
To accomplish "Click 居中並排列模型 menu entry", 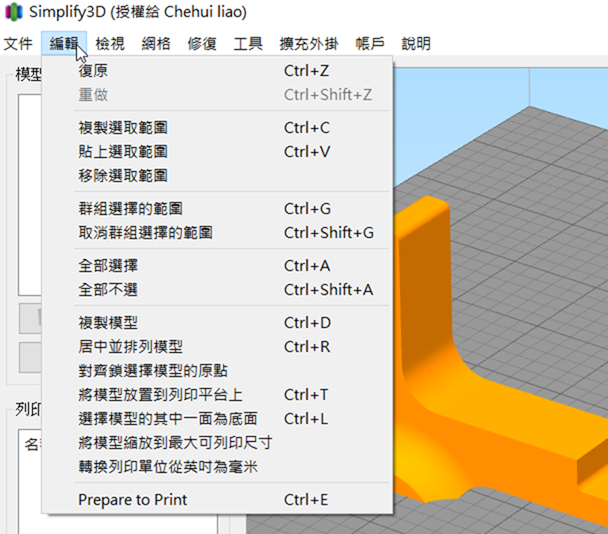I will tap(130, 347).
